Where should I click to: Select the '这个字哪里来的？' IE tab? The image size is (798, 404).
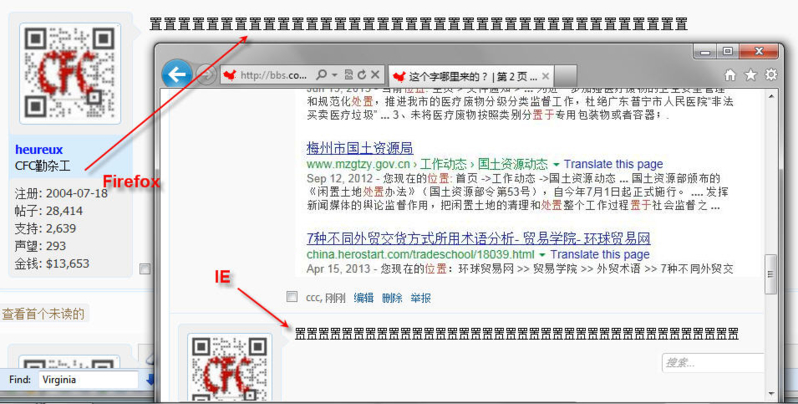pyautogui.click(x=471, y=76)
